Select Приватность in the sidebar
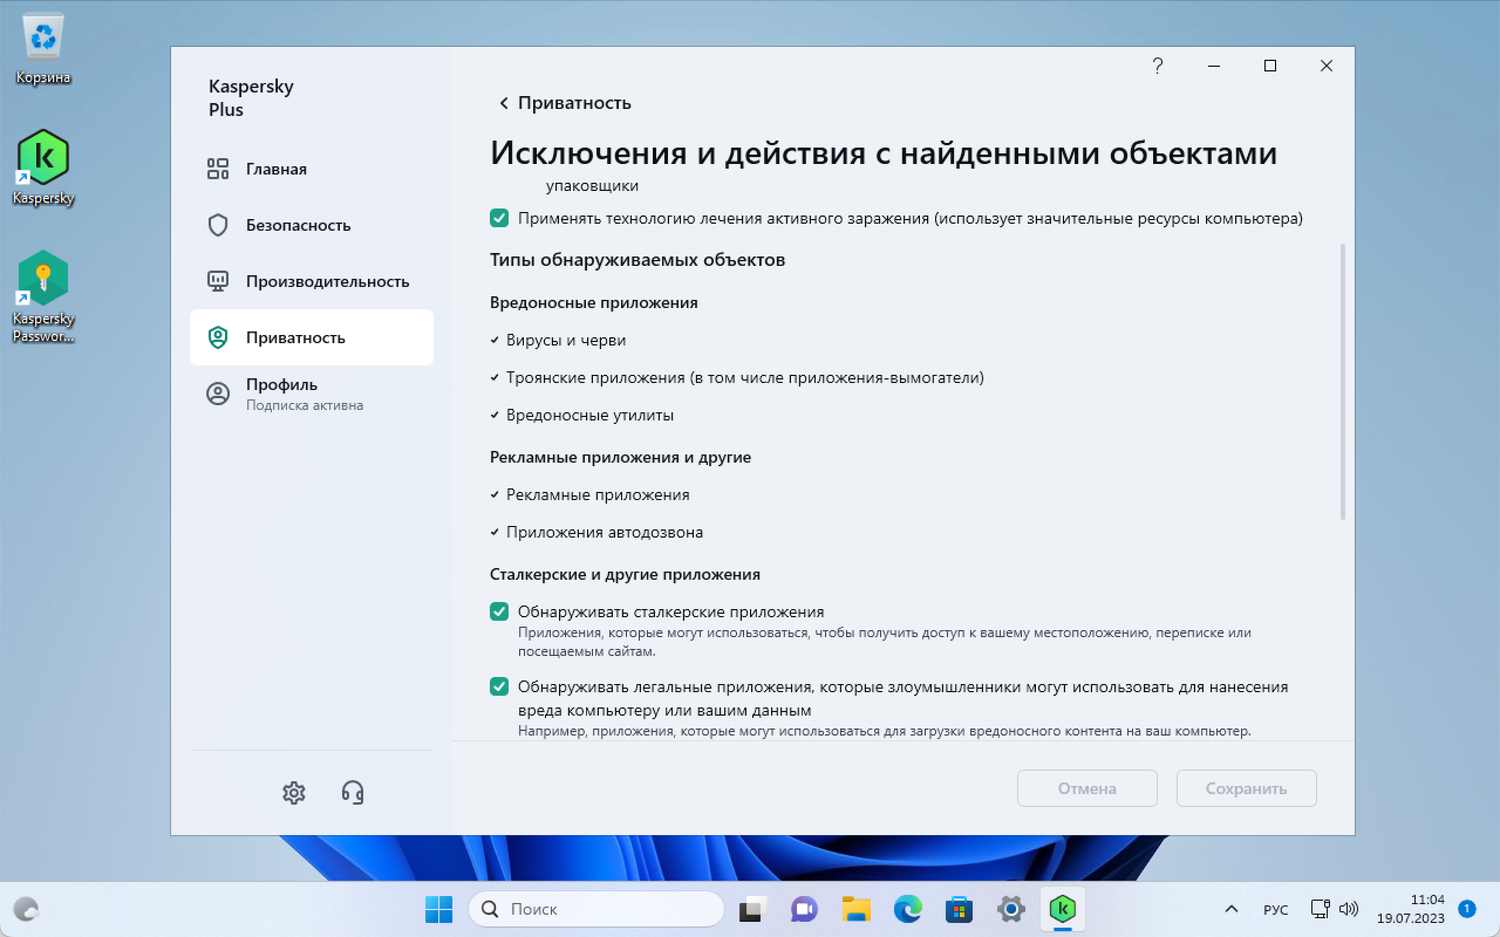This screenshot has width=1500, height=937. pos(312,337)
